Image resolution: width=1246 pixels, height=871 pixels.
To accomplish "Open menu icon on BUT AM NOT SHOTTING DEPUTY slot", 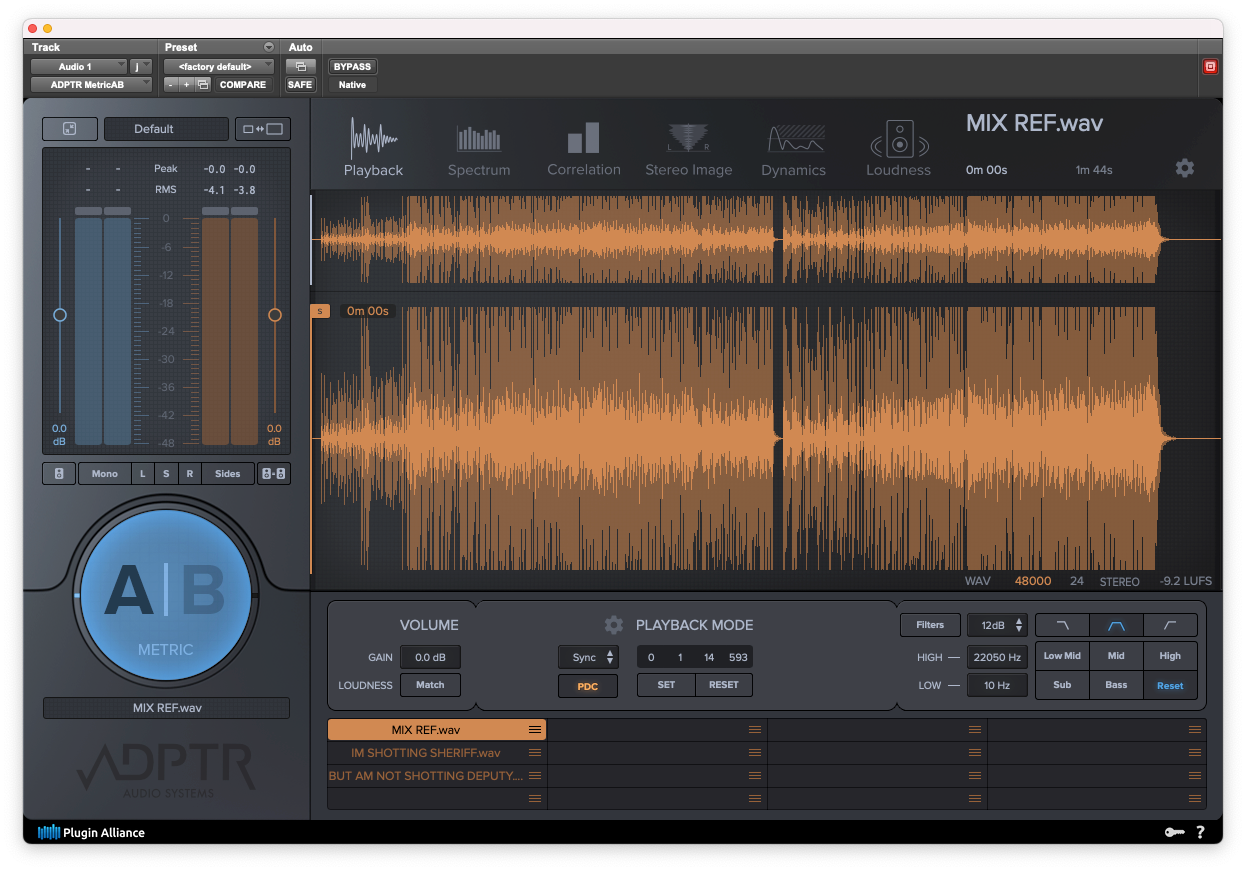I will click(535, 776).
